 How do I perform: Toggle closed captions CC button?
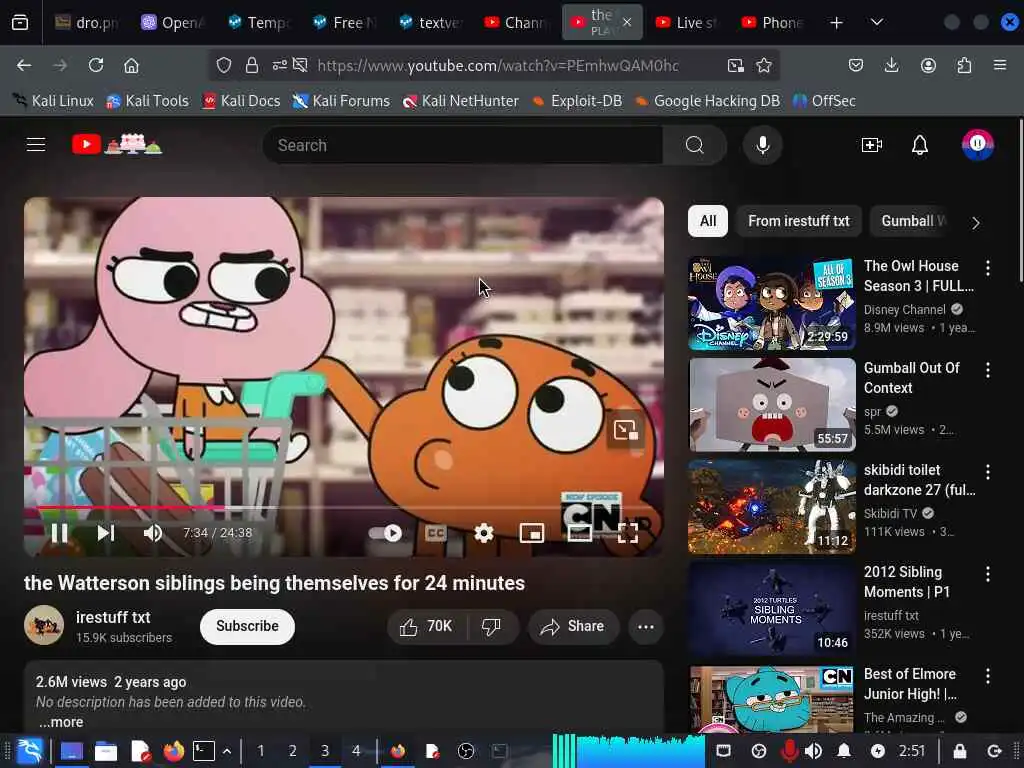pyautogui.click(x=436, y=533)
